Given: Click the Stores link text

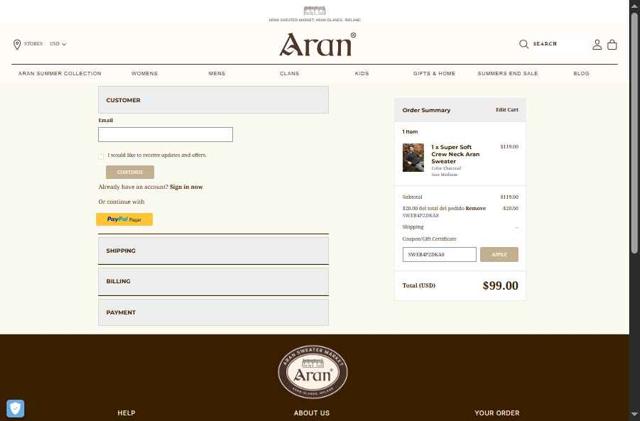Looking at the screenshot, I should pyautogui.click(x=33, y=44).
